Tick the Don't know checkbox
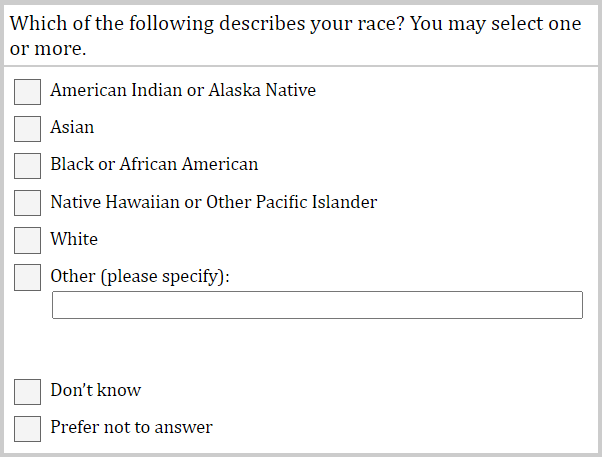Image resolution: width=602 pixels, height=457 pixels. 28,391
